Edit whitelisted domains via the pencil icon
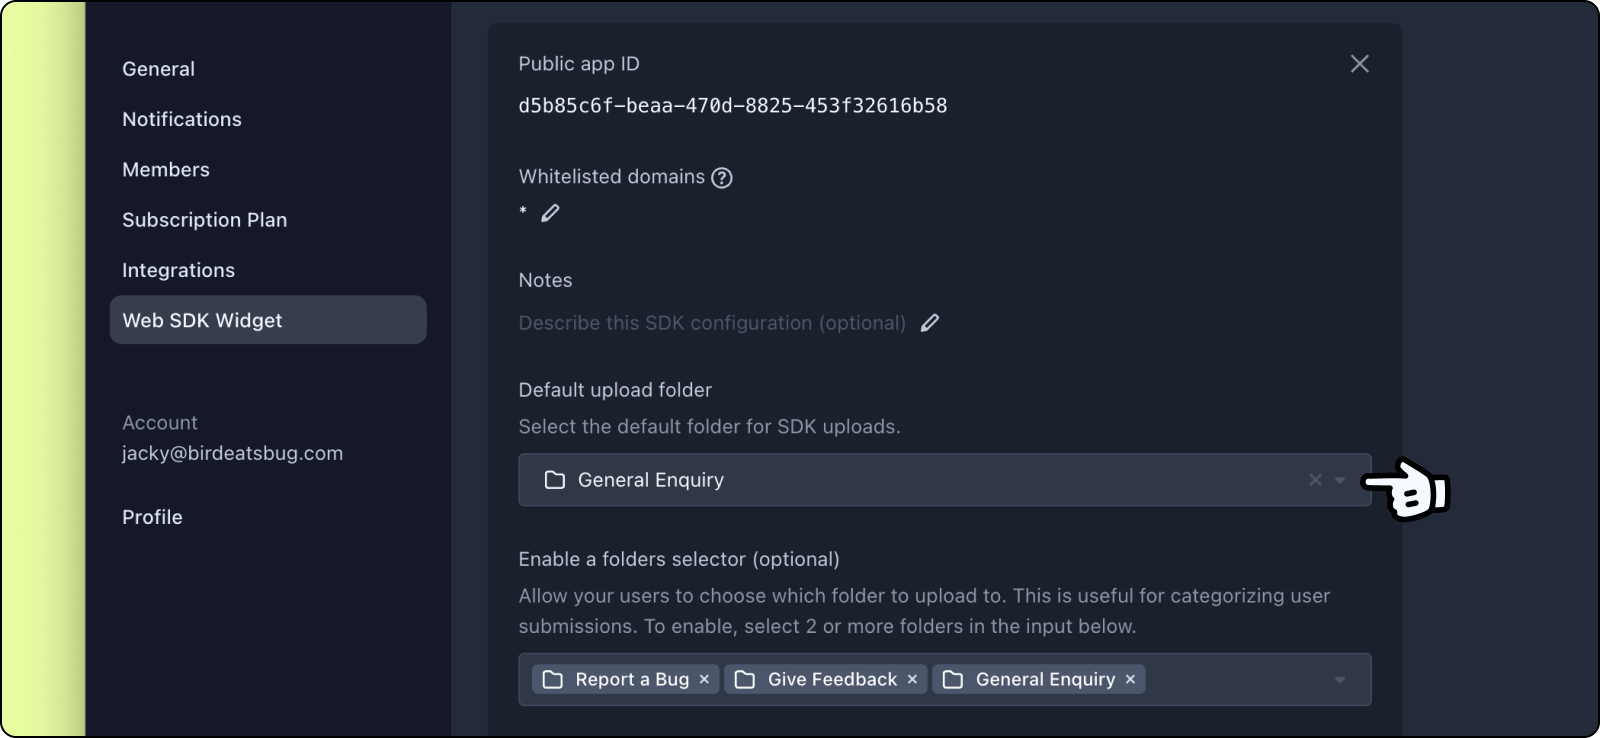Viewport: 1600px width, 738px height. pos(549,212)
